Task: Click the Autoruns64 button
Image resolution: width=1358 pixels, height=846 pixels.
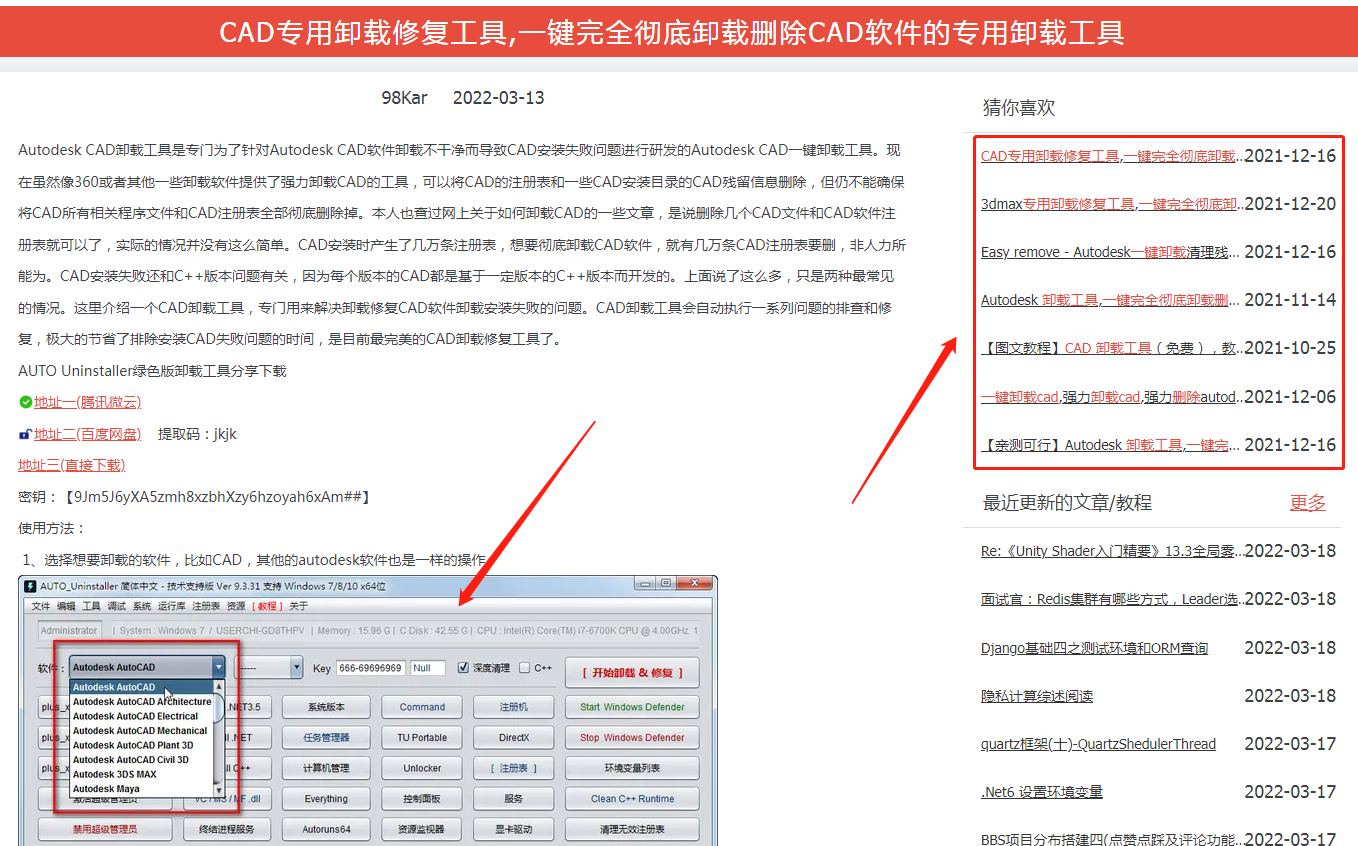Action: (x=326, y=829)
